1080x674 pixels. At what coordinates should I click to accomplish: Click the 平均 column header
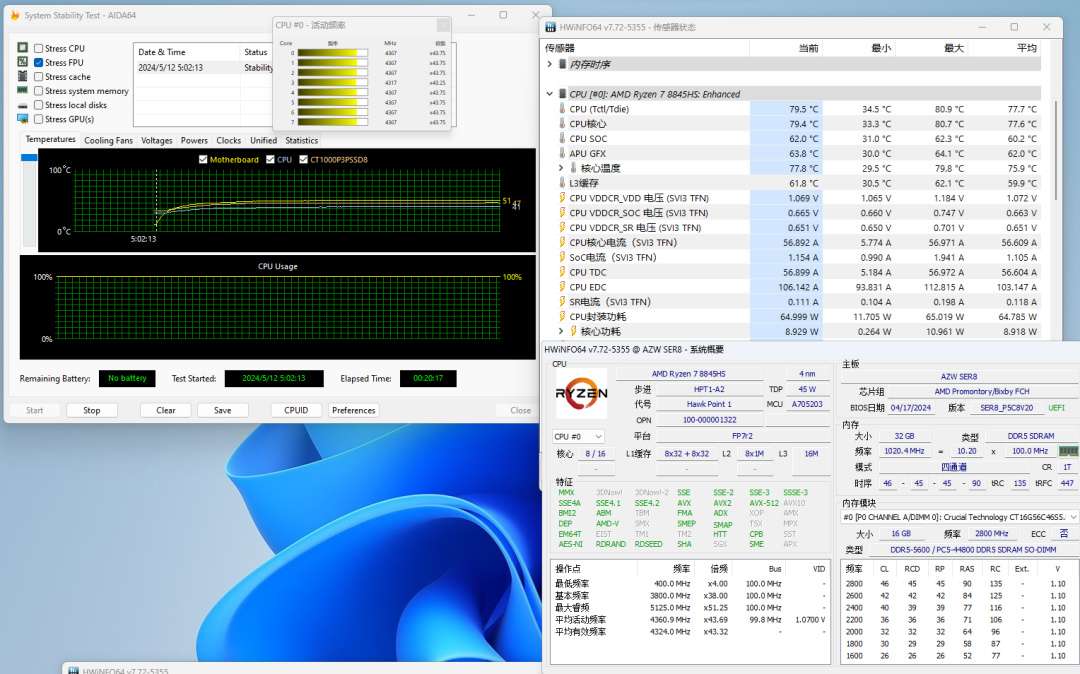pyautogui.click(x=1004, y=48)
